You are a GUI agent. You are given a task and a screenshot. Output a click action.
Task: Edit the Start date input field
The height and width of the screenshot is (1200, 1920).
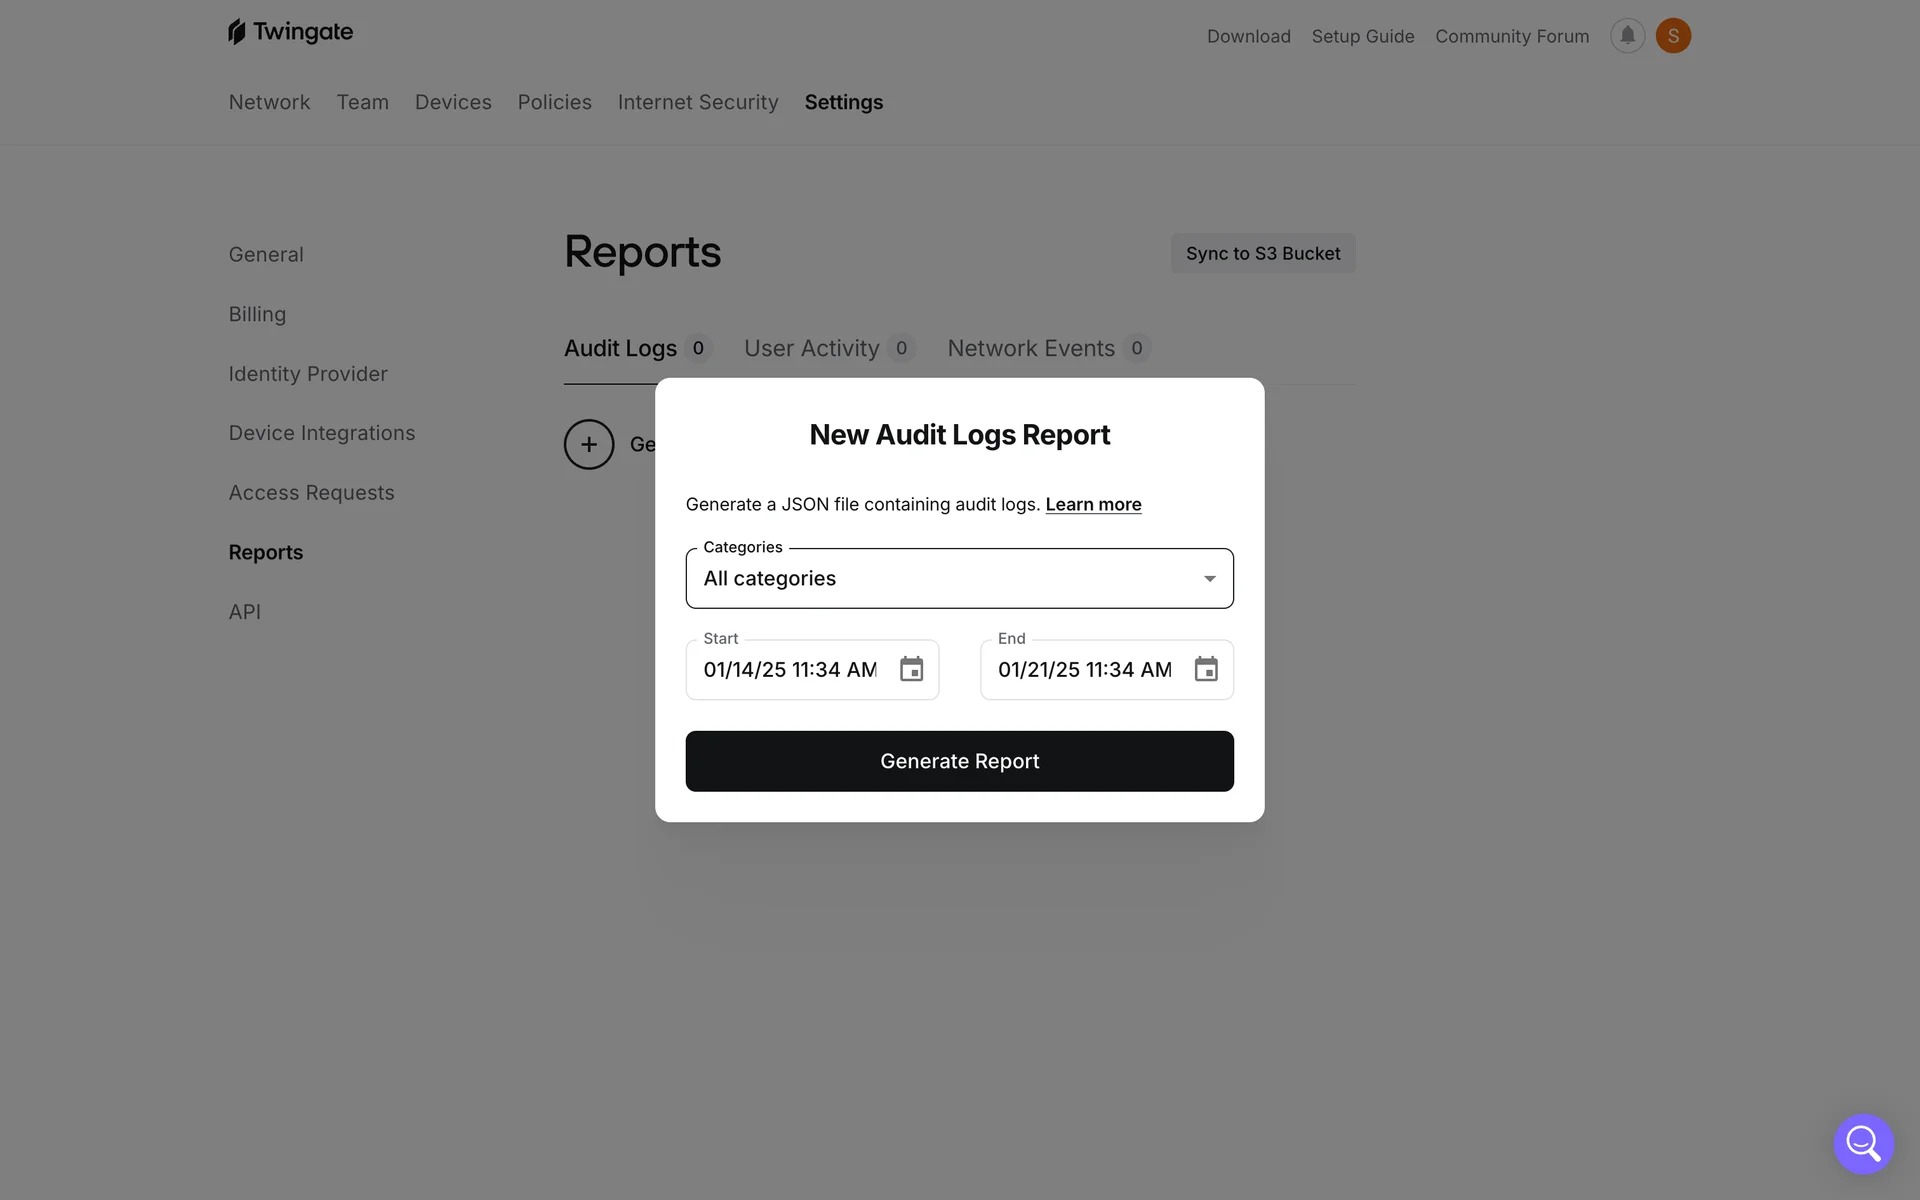pyautogui.click(x=790, y=670)
